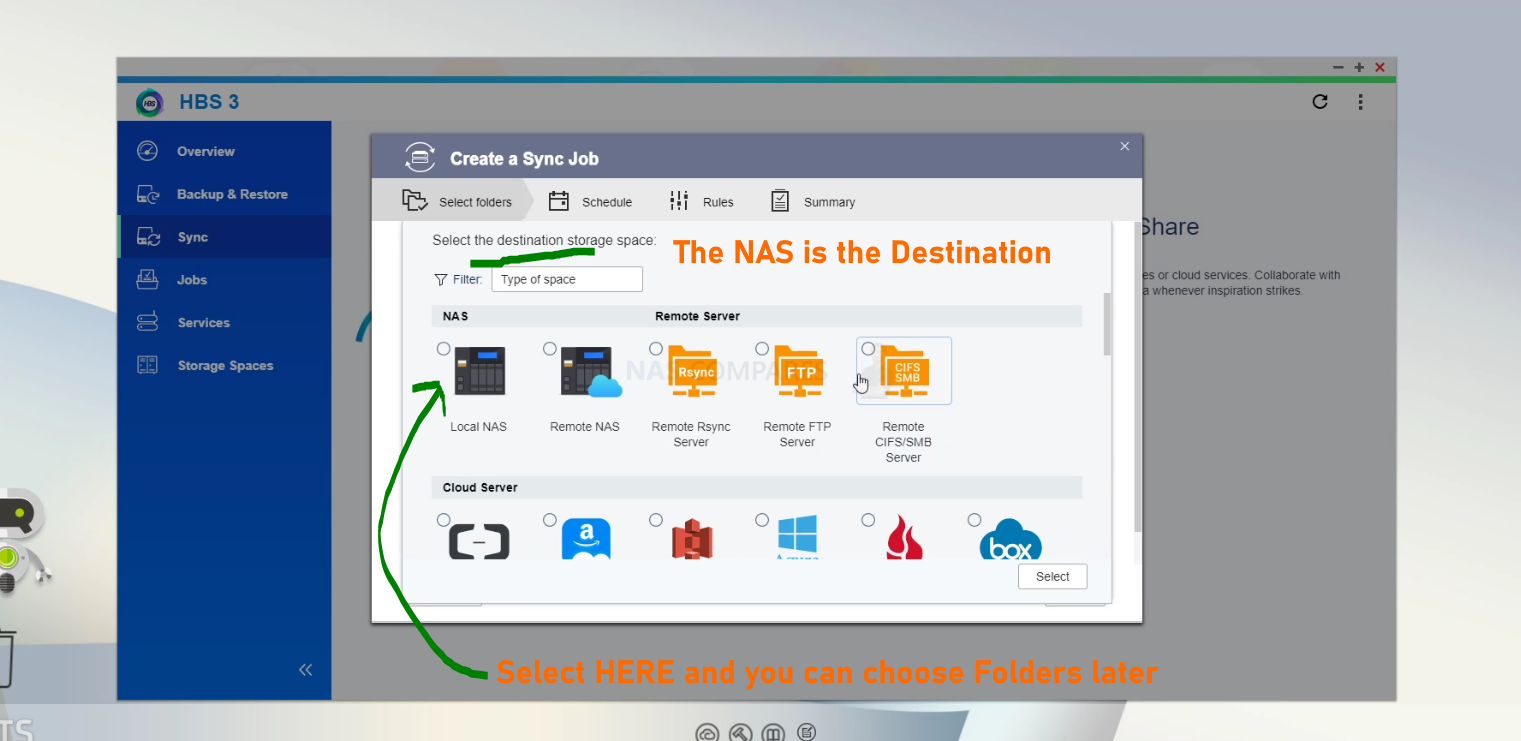Click the Box cloud logo
The height and width of the screenshot is (741, 1521).
click(1010, 539)
